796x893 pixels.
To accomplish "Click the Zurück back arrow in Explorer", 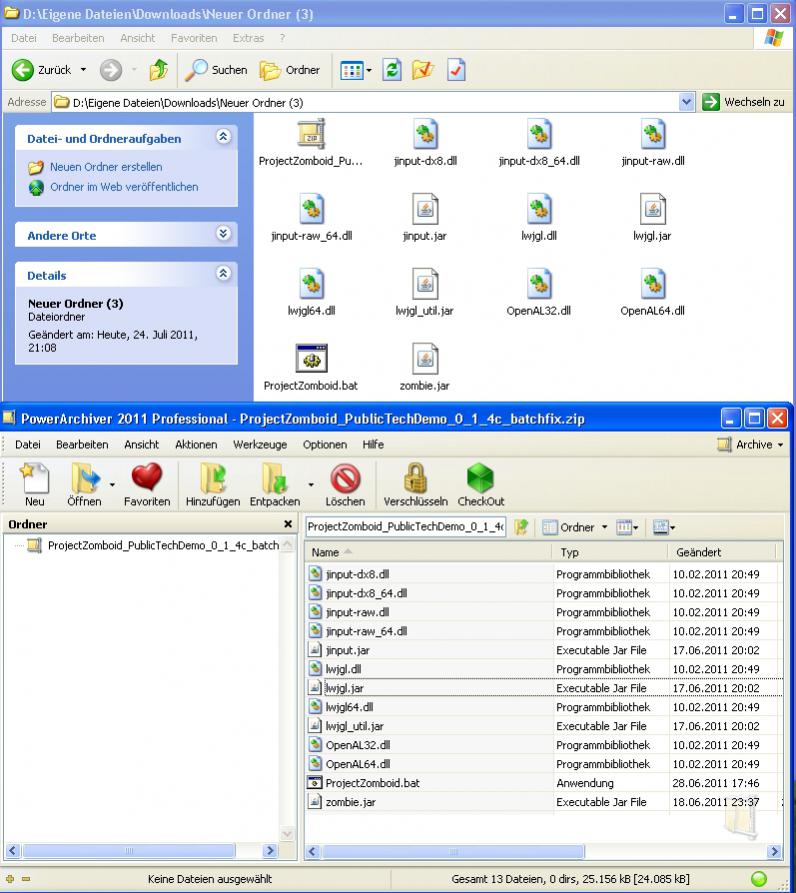I will point(23,70).
